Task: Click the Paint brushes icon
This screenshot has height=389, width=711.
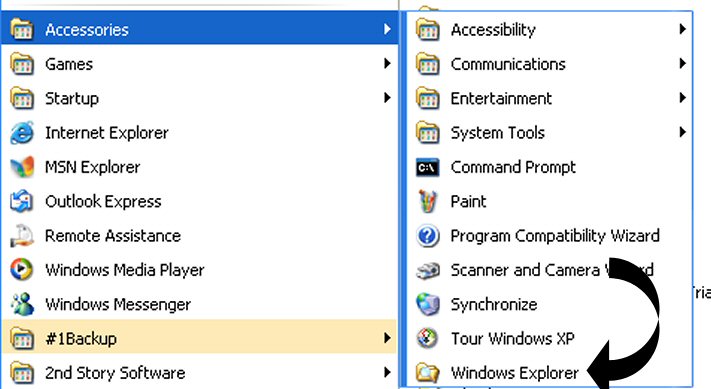Action: coord(428,201)
